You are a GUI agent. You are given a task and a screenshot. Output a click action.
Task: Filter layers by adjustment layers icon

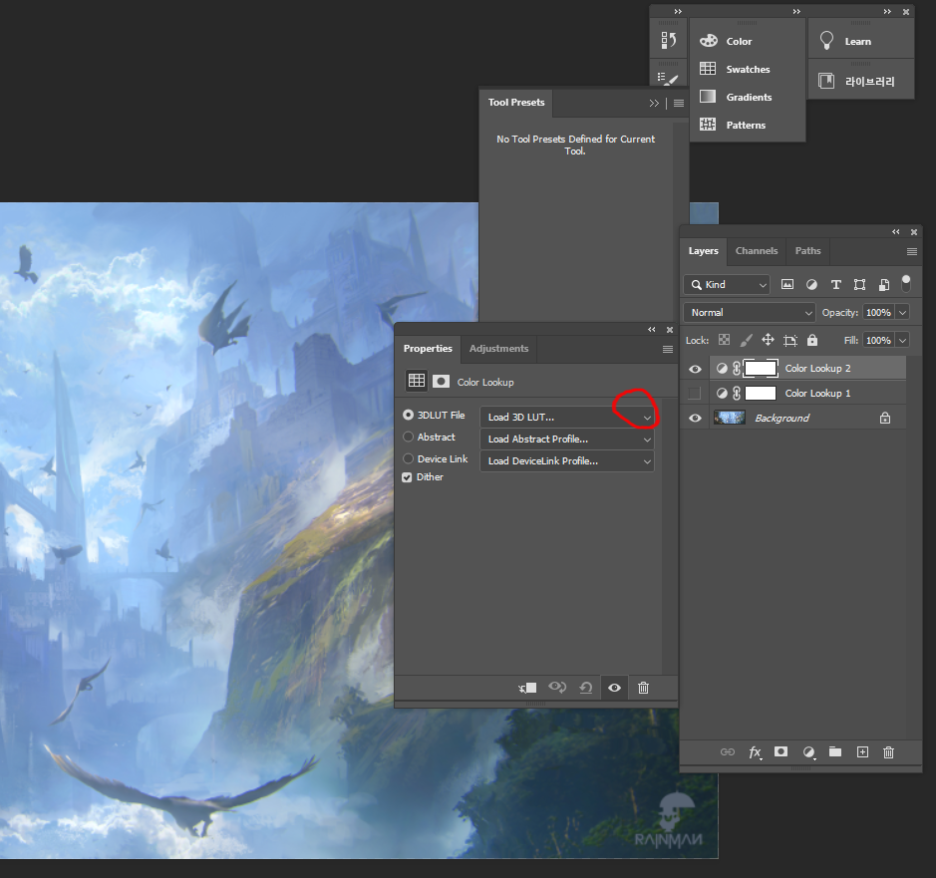pyautogui.click(x=811, y=285)
